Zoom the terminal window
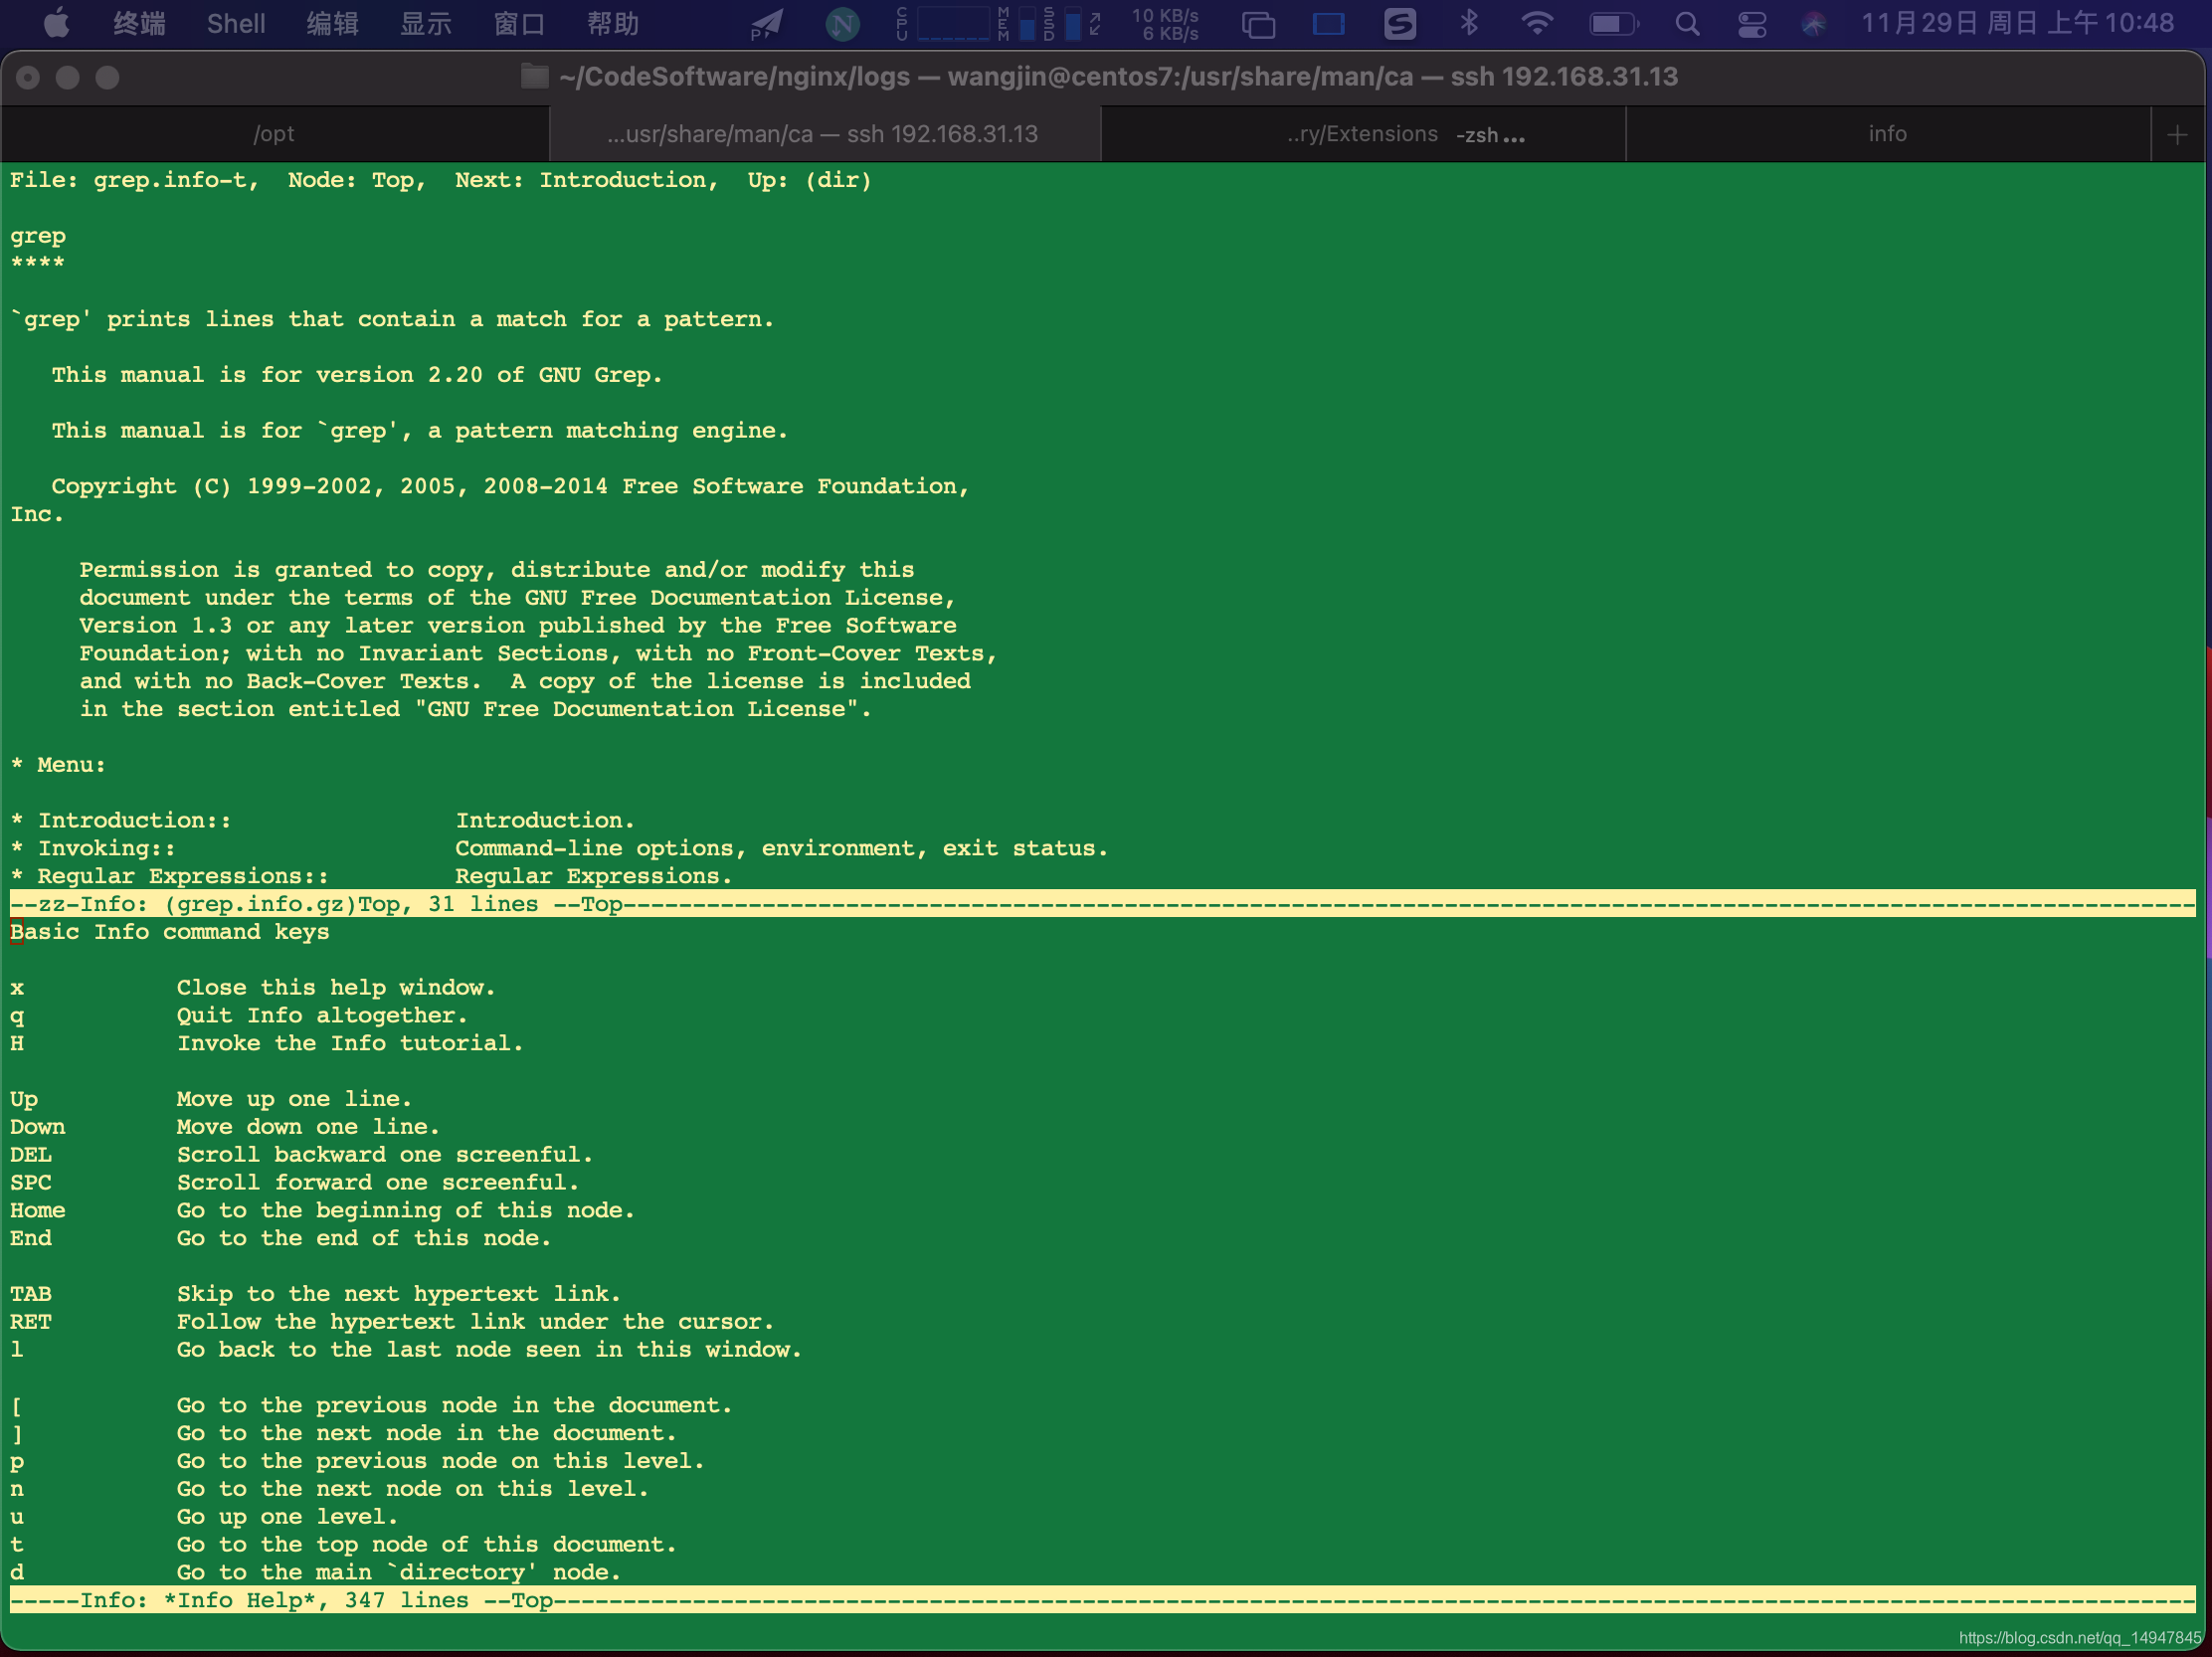 tap(108, 78)
